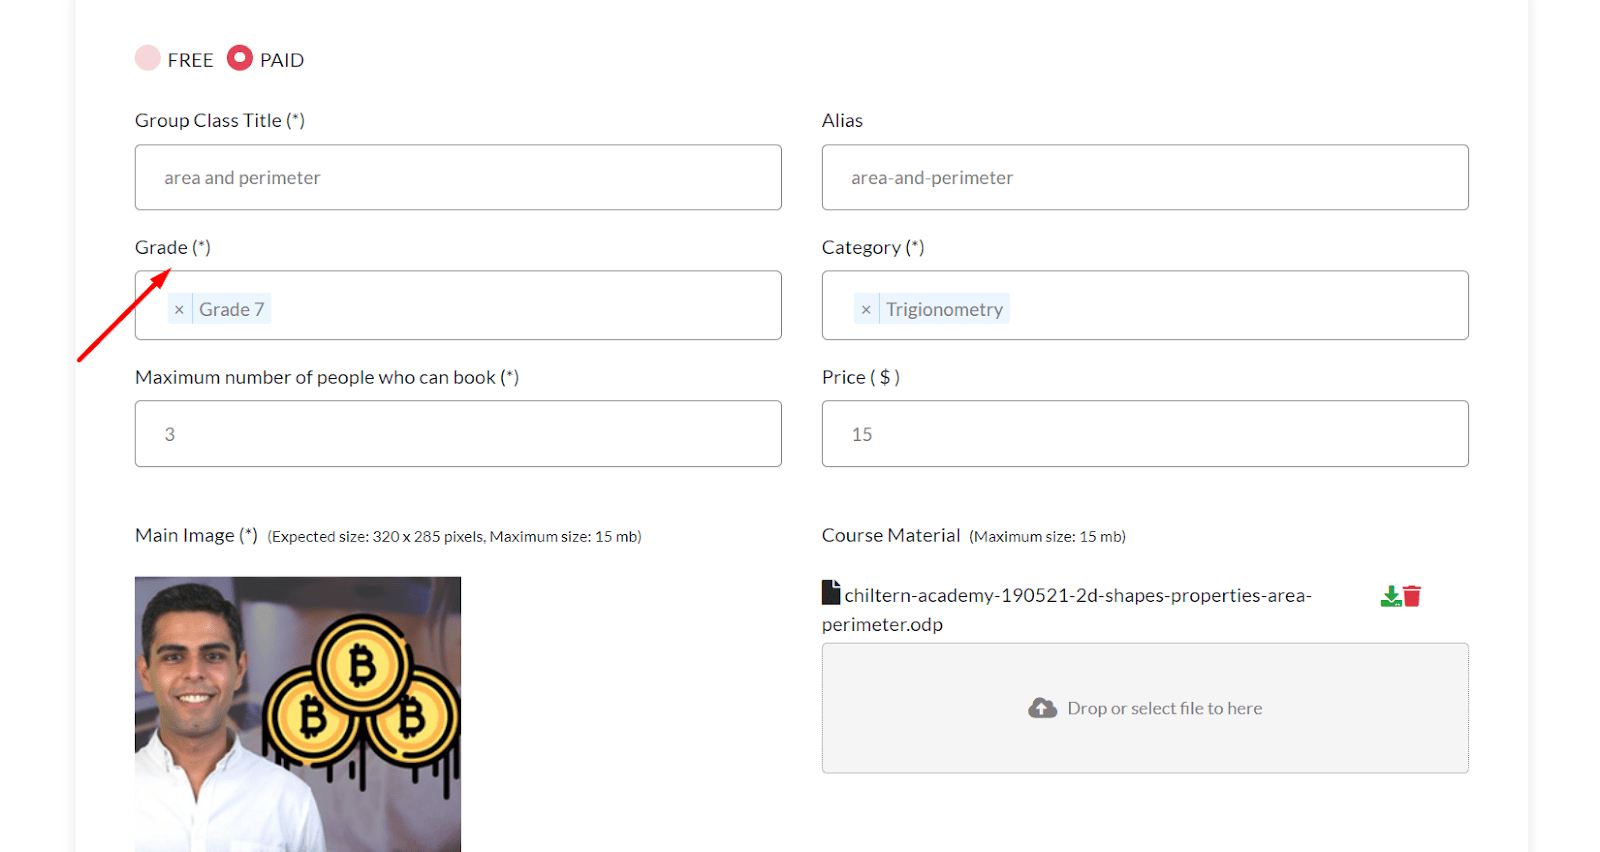Download the course material file
The height and width of the screenshot is (852, 1600).
[1391, 597]
